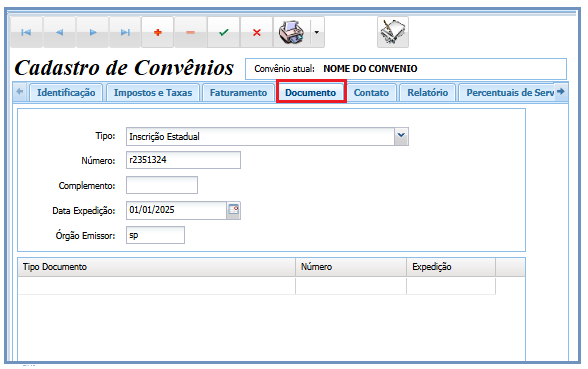Expand the Tipo dropdown list

click(401, 136)
